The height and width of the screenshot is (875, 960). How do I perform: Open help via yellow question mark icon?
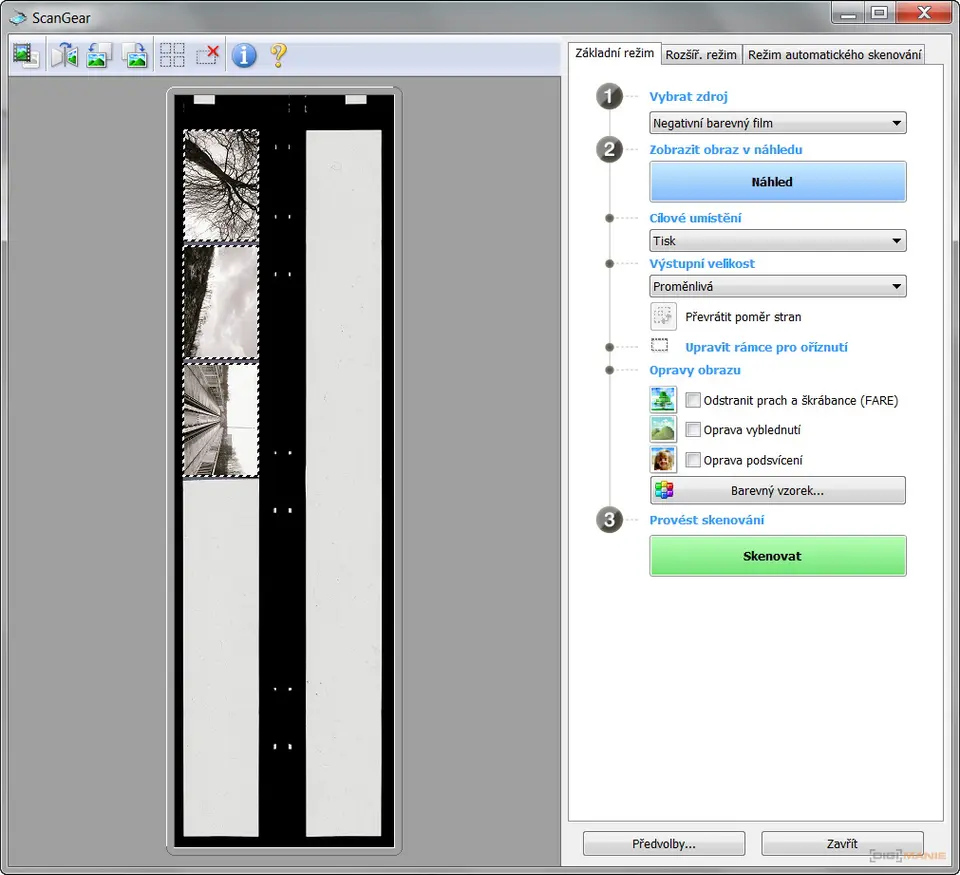tap(279, 55)
